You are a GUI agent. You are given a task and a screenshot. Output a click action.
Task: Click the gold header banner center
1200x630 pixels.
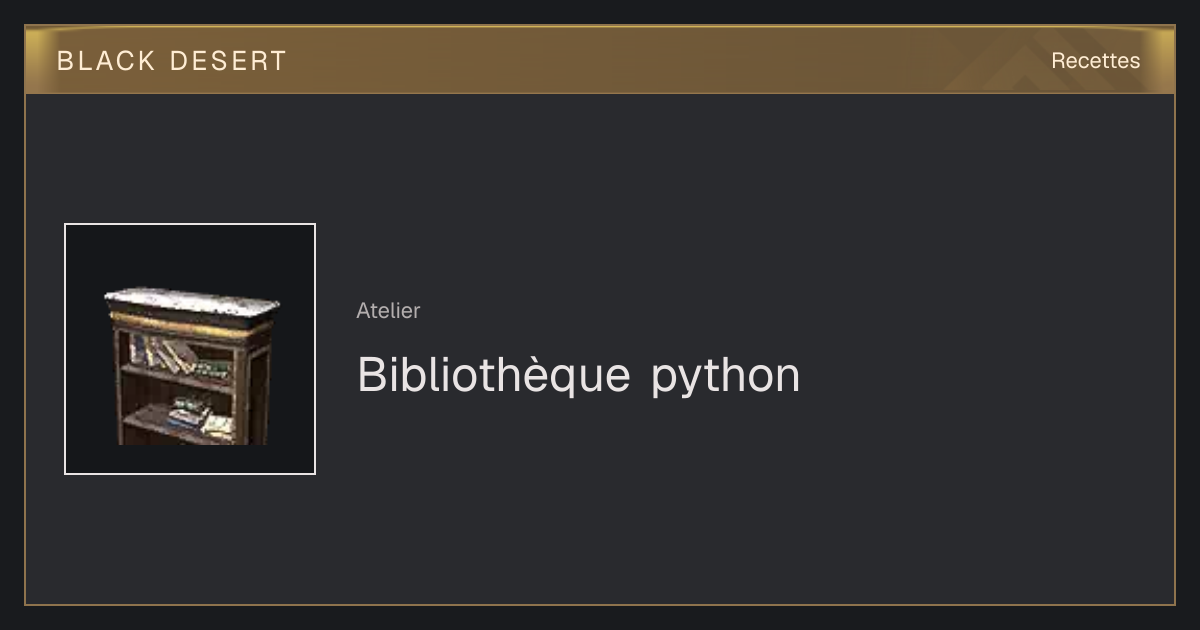(x=600, y=60)
